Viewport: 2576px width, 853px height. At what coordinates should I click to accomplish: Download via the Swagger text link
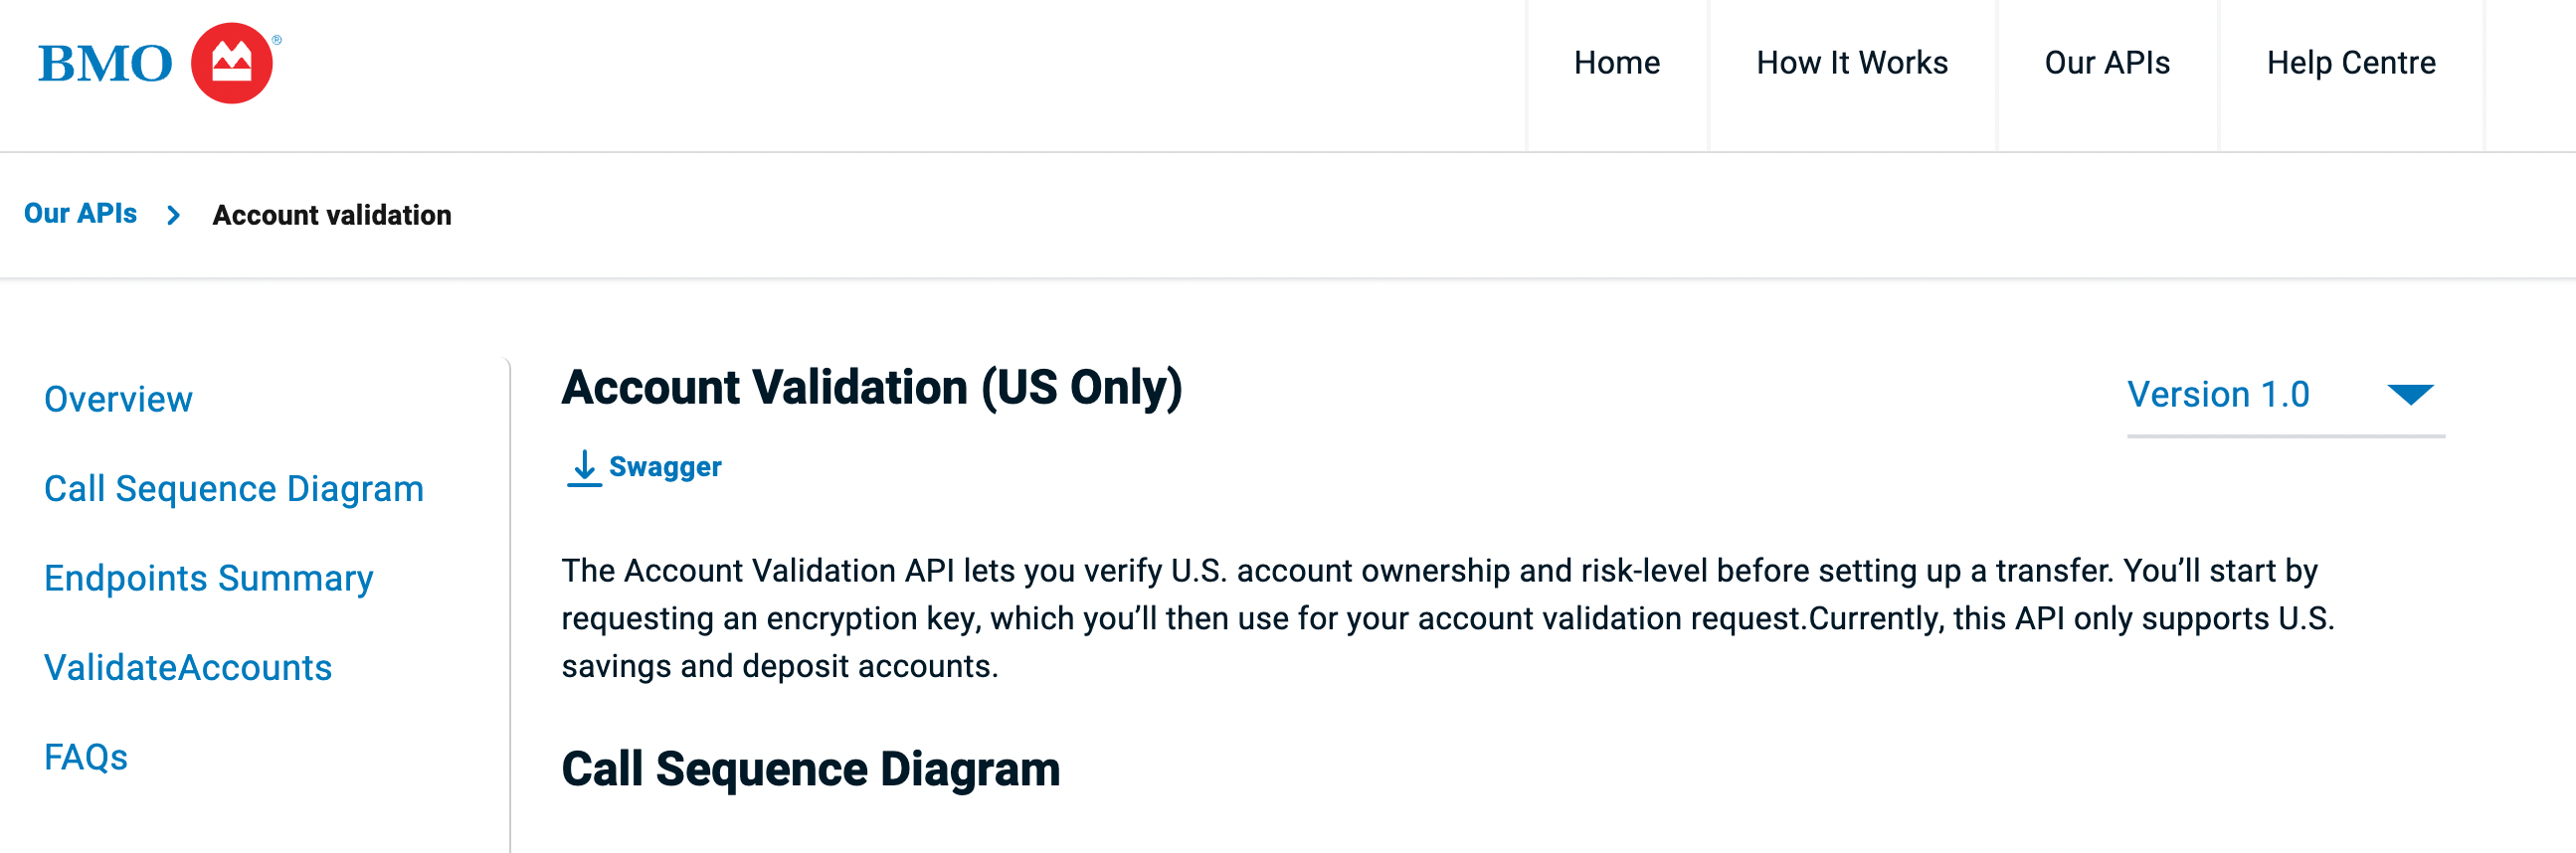(665, 467)
